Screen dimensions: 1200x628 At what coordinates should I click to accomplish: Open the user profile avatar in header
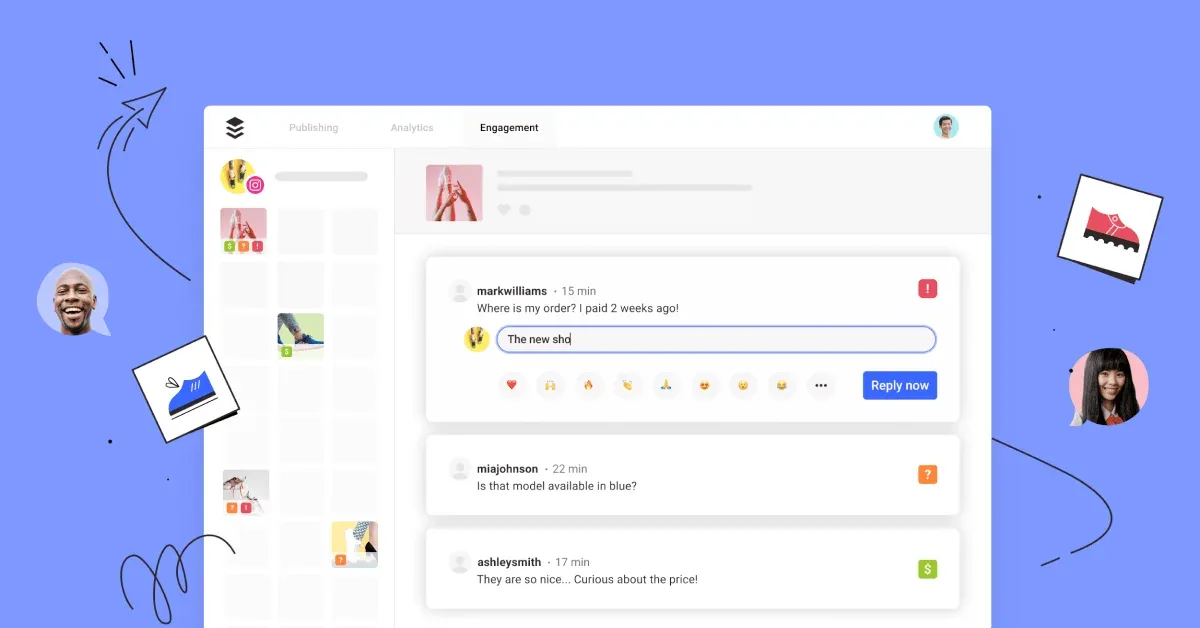946,127
